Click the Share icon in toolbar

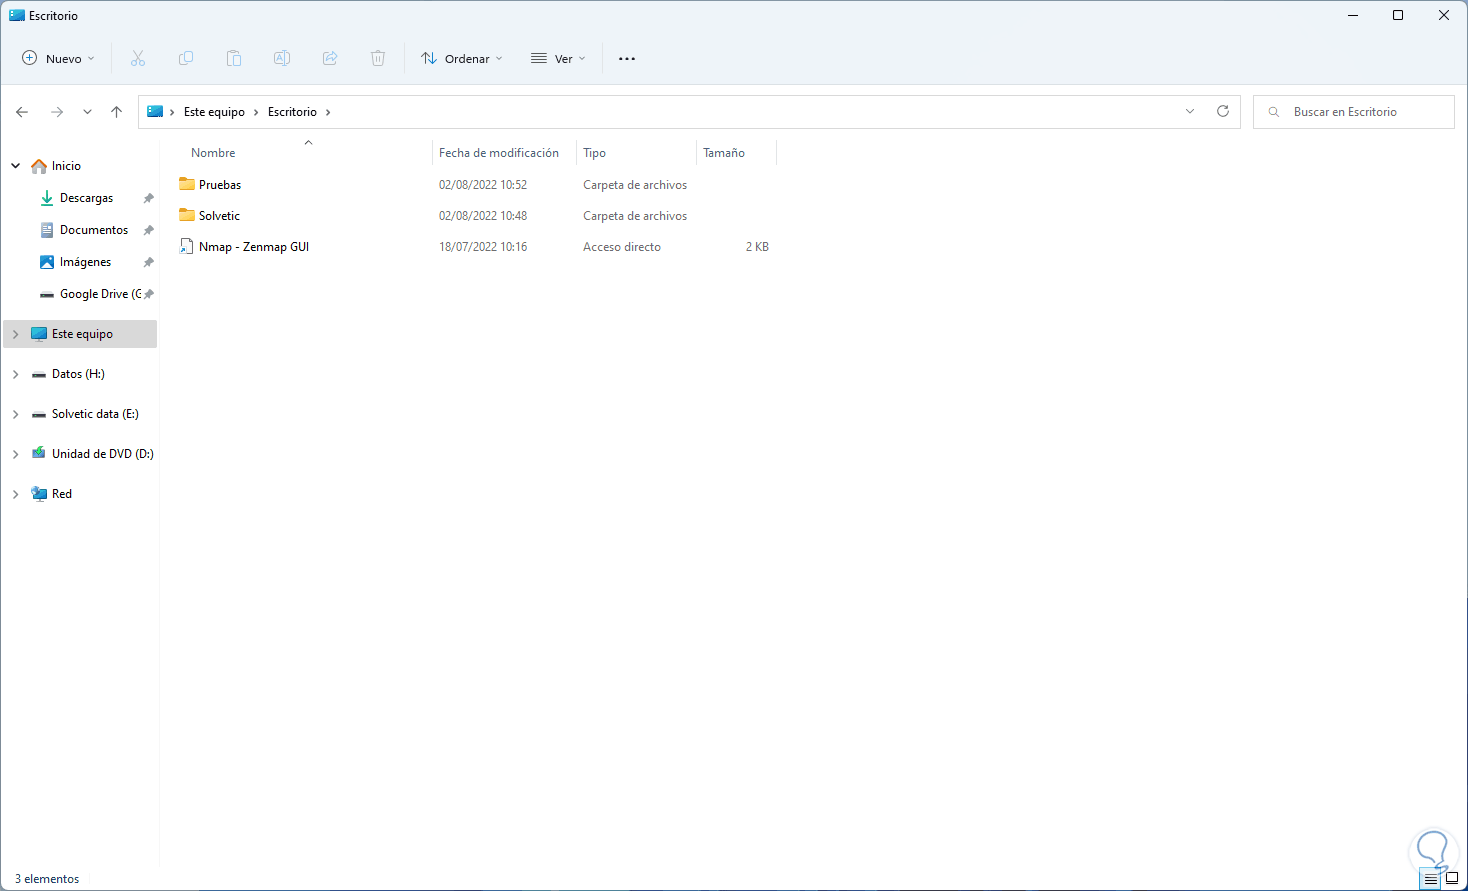click(x=330, y=58)
